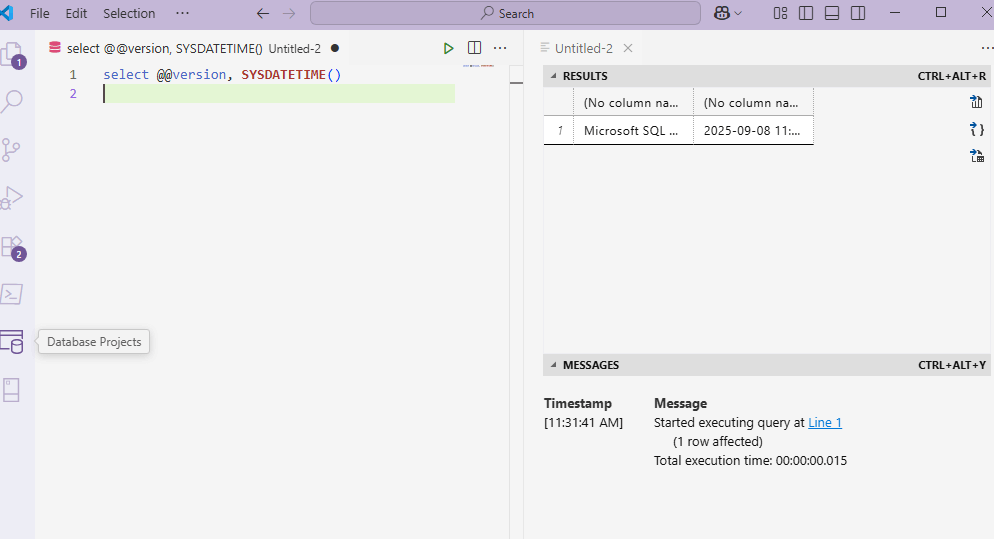Run the SQL query with the green play button
This screenshot has height=539, width=994.
[x=449, y=48]
